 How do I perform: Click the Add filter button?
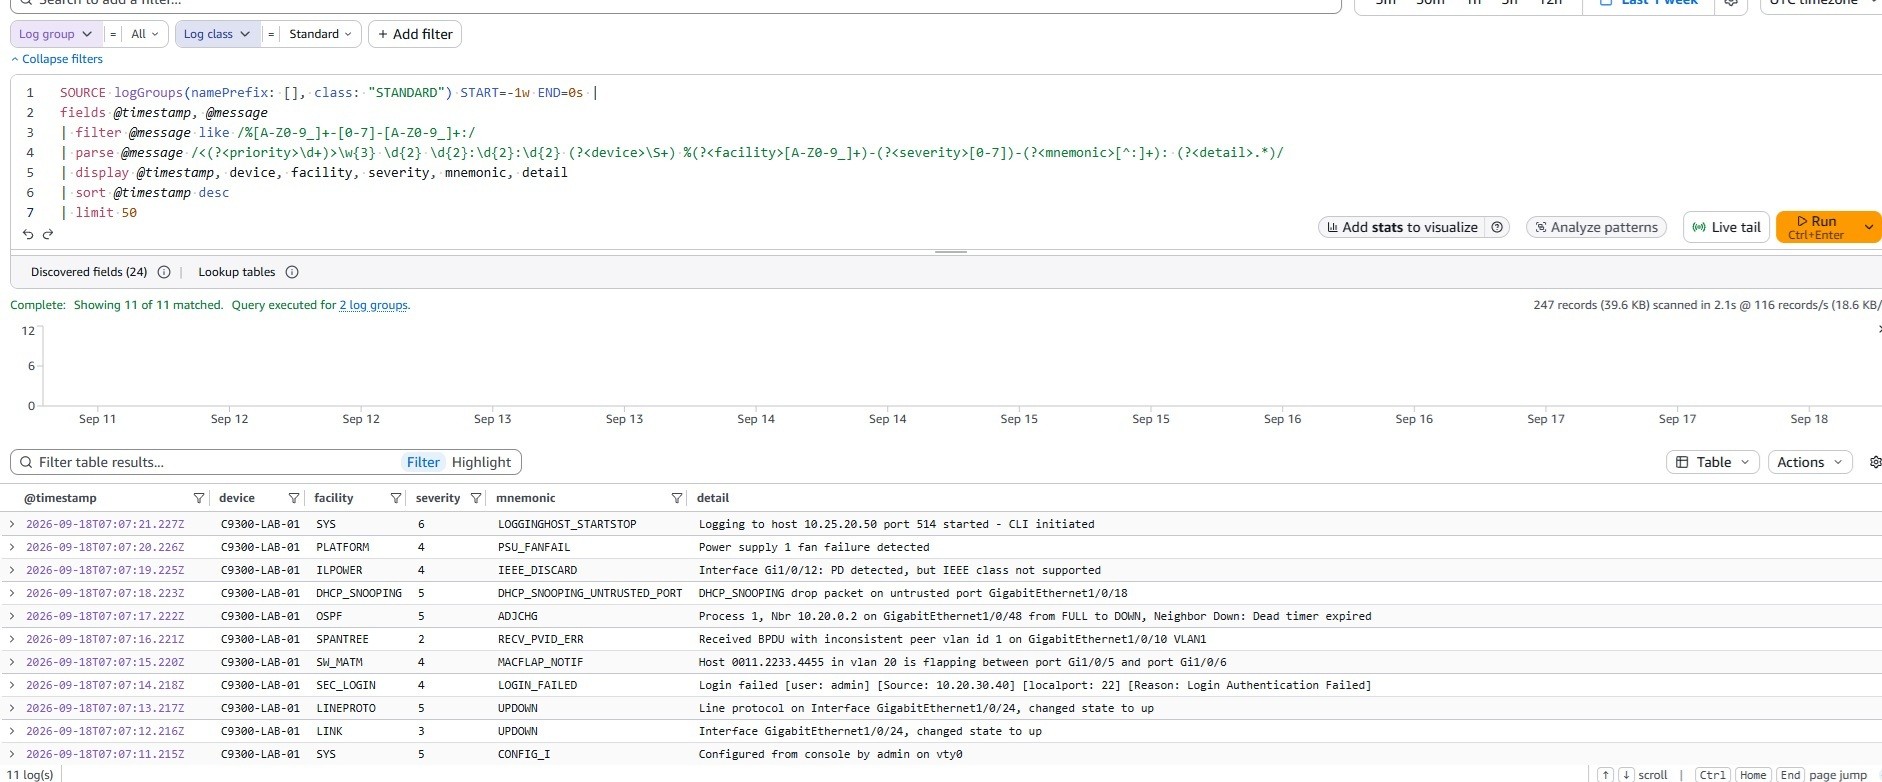(x=415, y=34)
